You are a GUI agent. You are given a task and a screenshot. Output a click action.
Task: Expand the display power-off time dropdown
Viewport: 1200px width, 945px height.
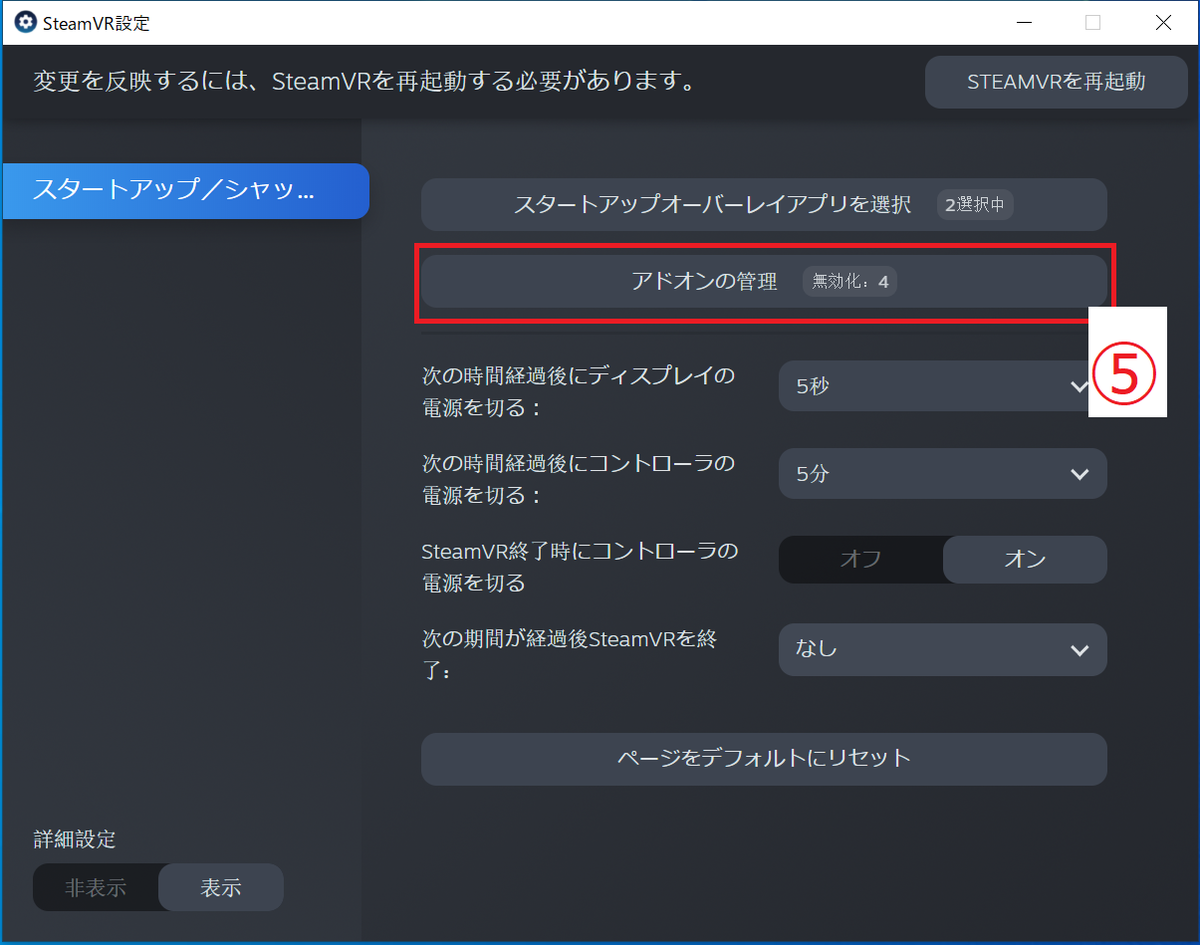[x=940, y=386]
